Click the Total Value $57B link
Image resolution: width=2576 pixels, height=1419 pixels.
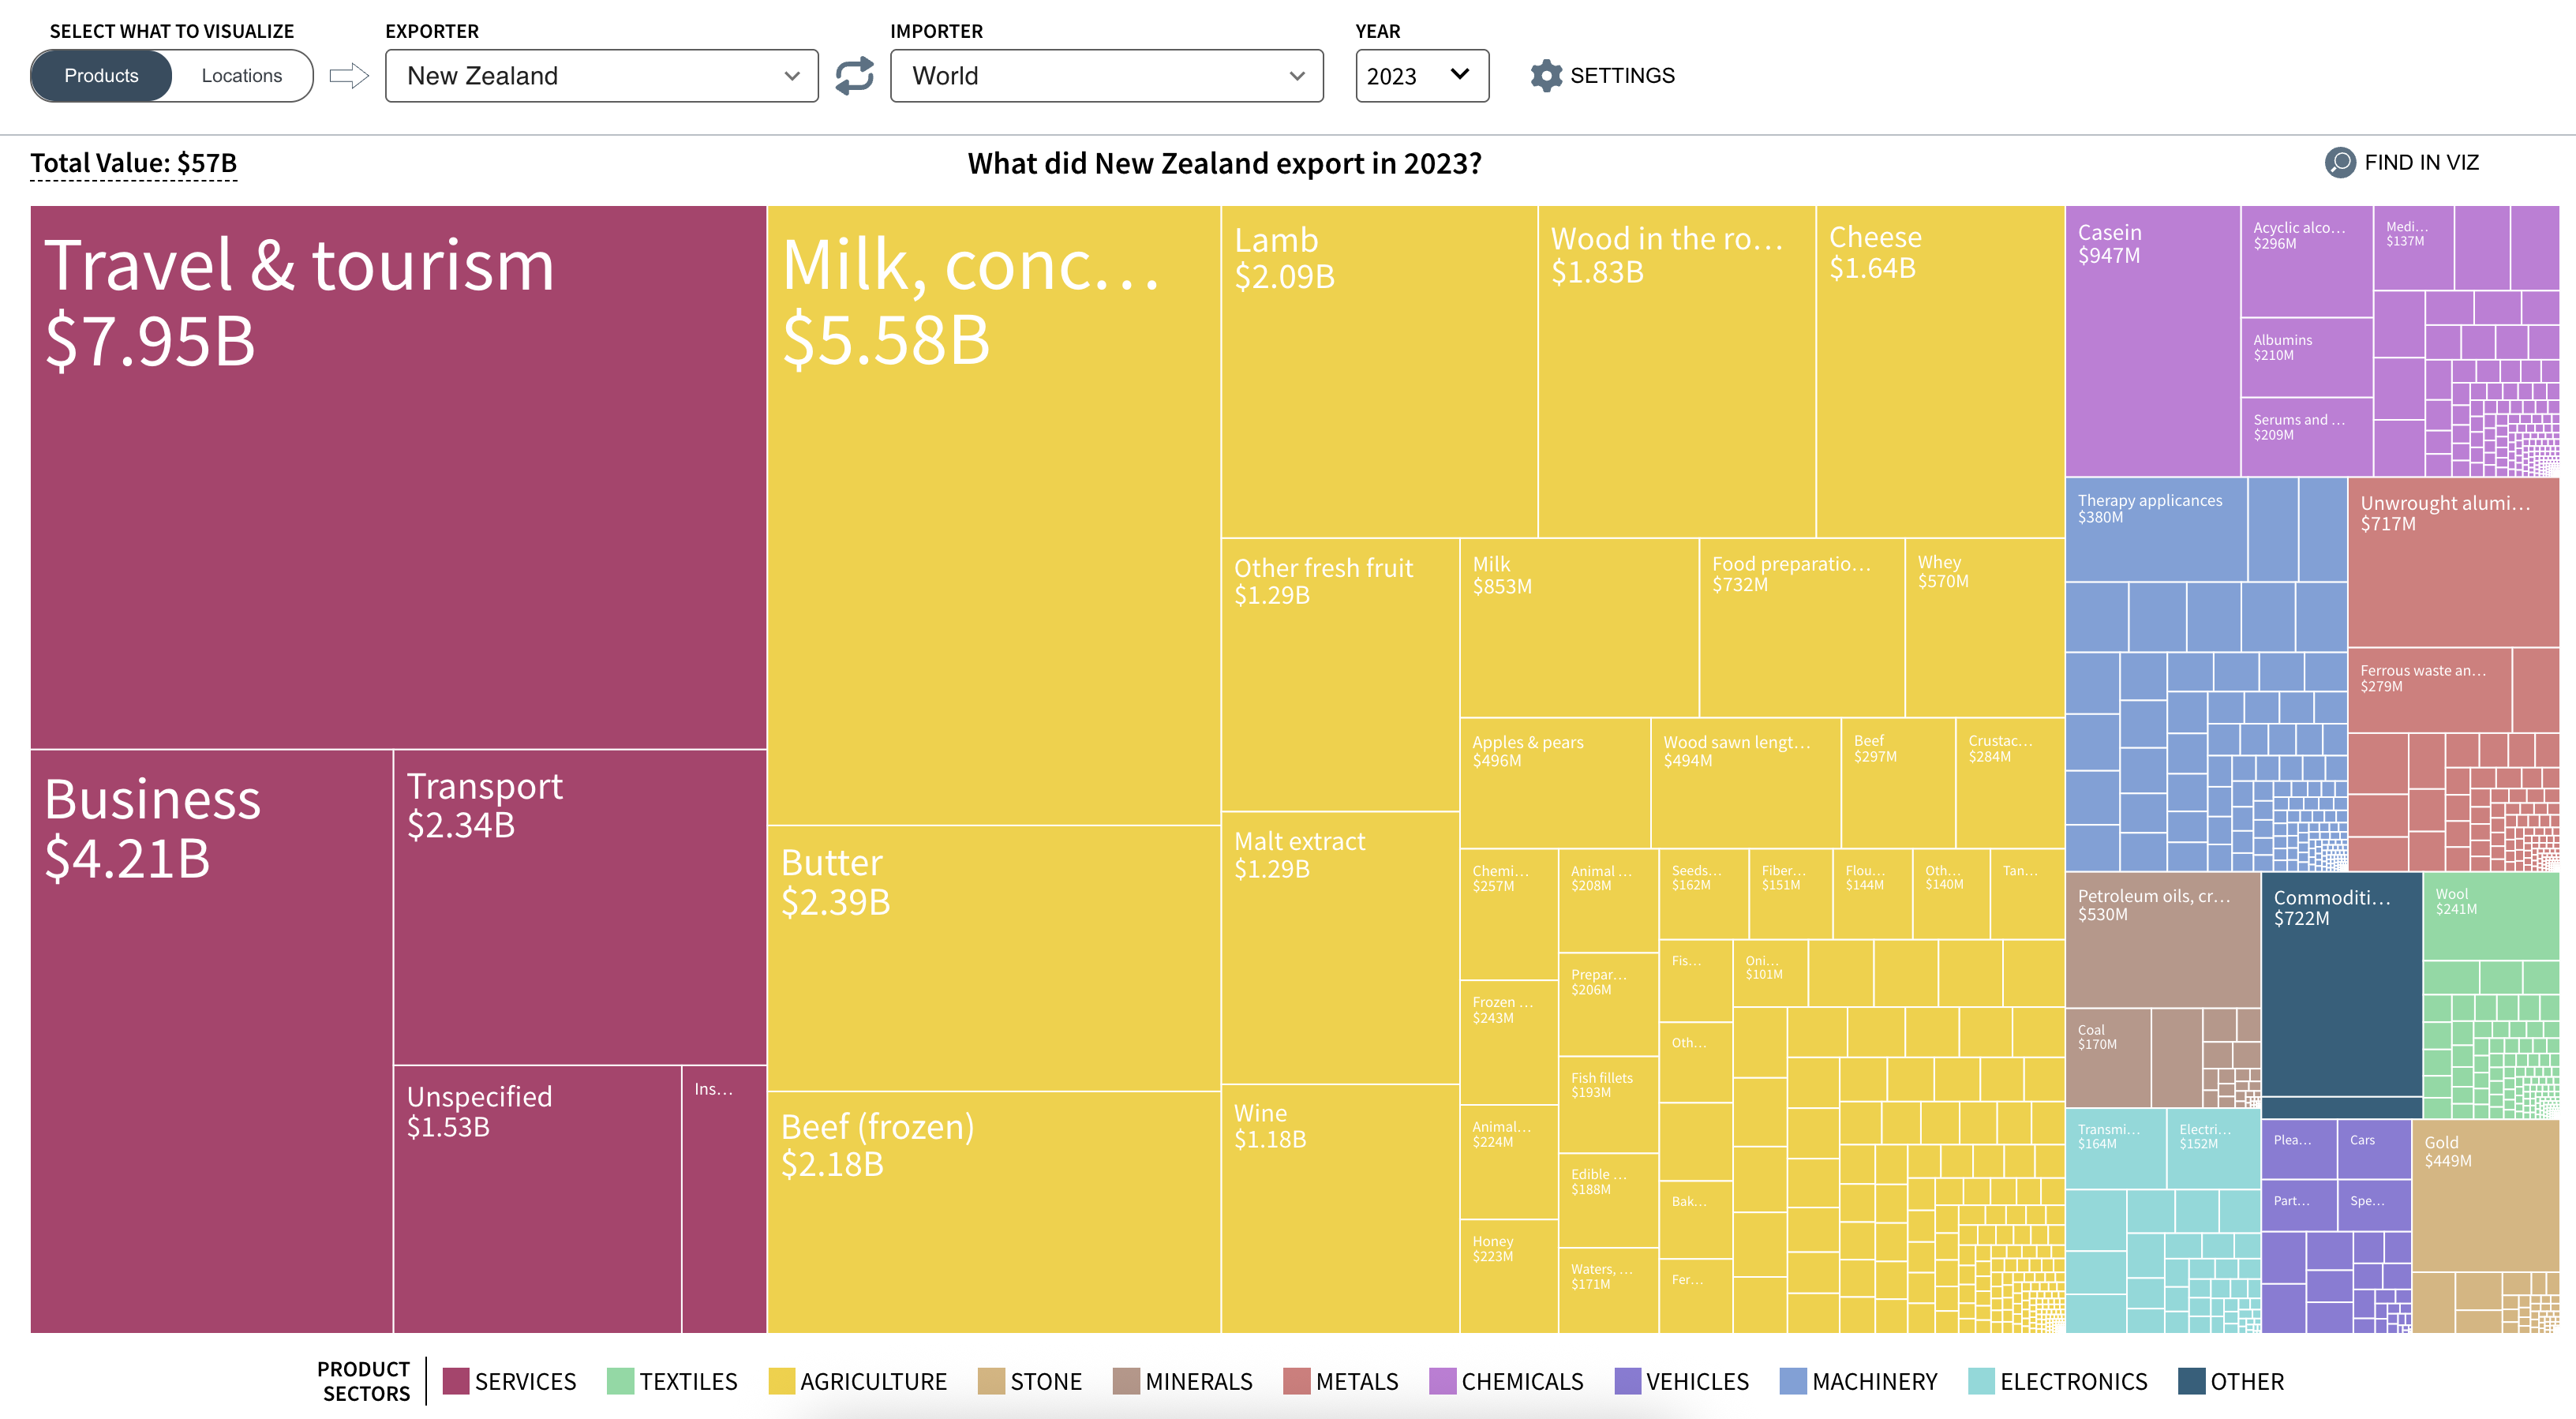tap(134, 163)
